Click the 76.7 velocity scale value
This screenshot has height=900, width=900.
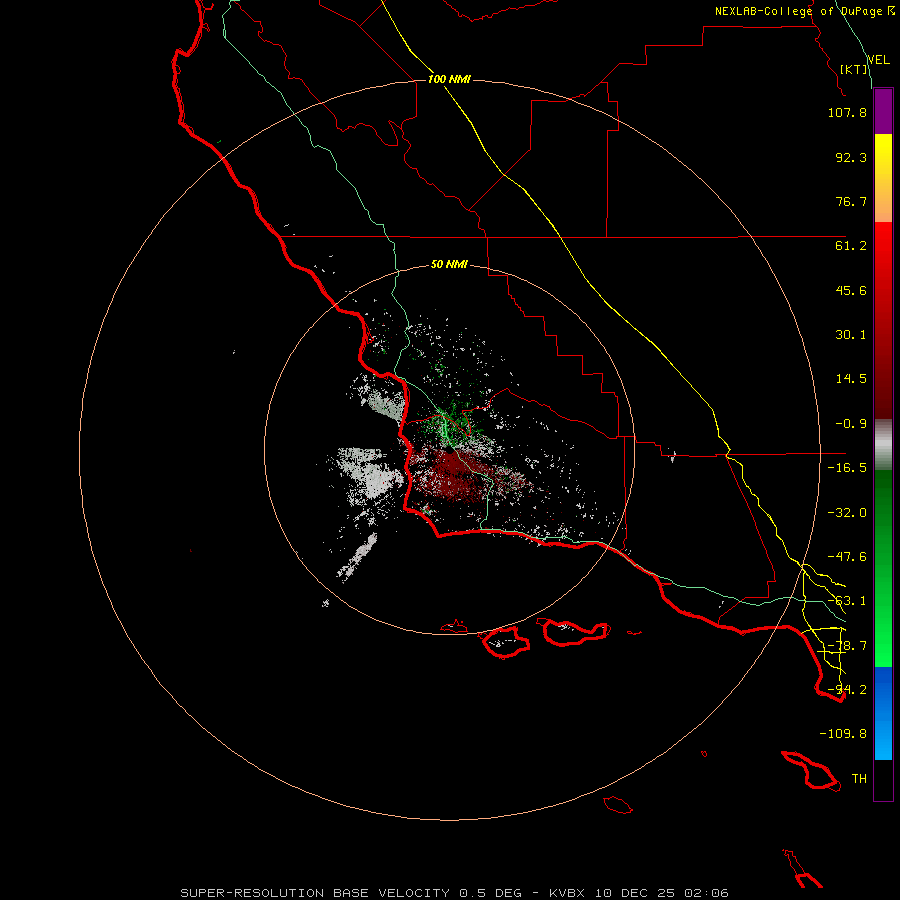pyautogui.click(x=851, y=201)
